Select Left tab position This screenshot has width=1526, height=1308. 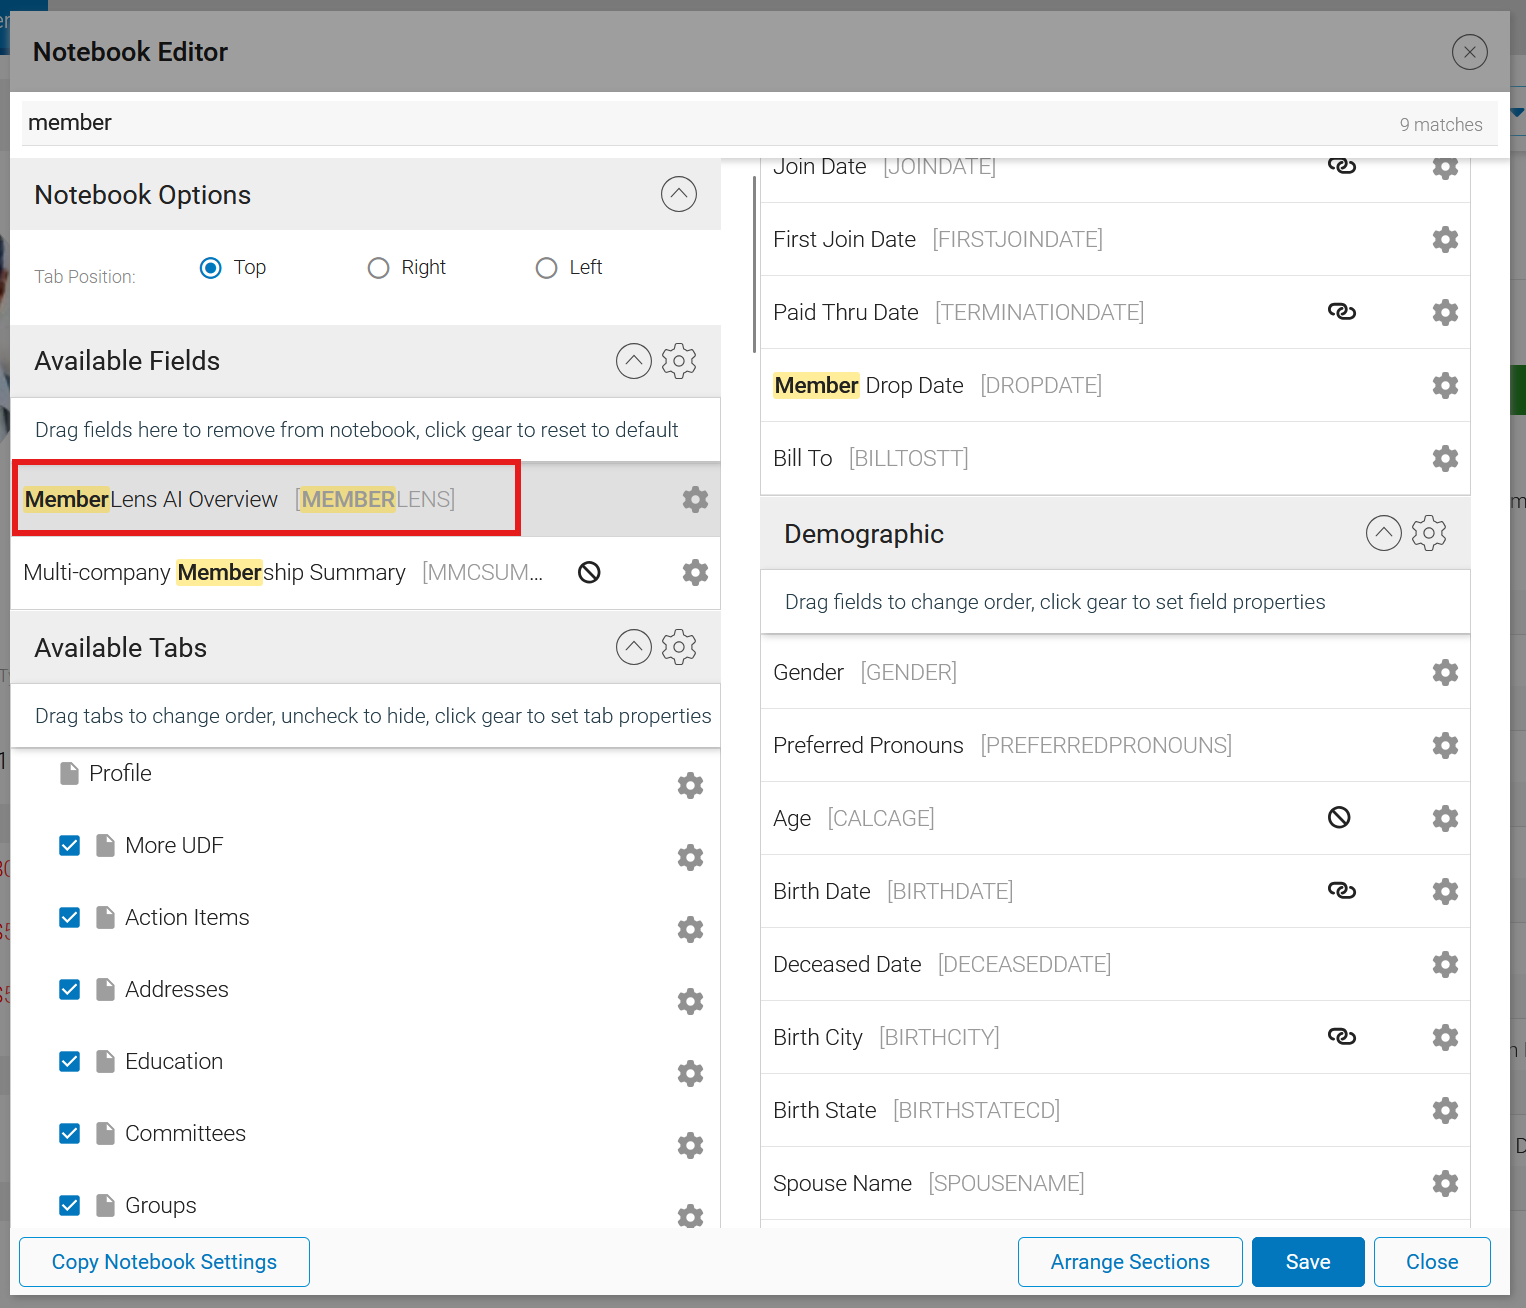pyautogui.click(x=546, y=268)
